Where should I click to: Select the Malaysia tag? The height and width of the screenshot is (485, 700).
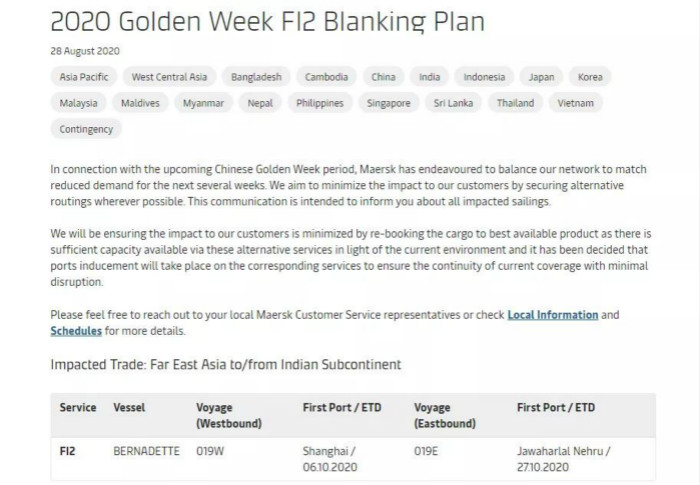(x=79, y=103)
